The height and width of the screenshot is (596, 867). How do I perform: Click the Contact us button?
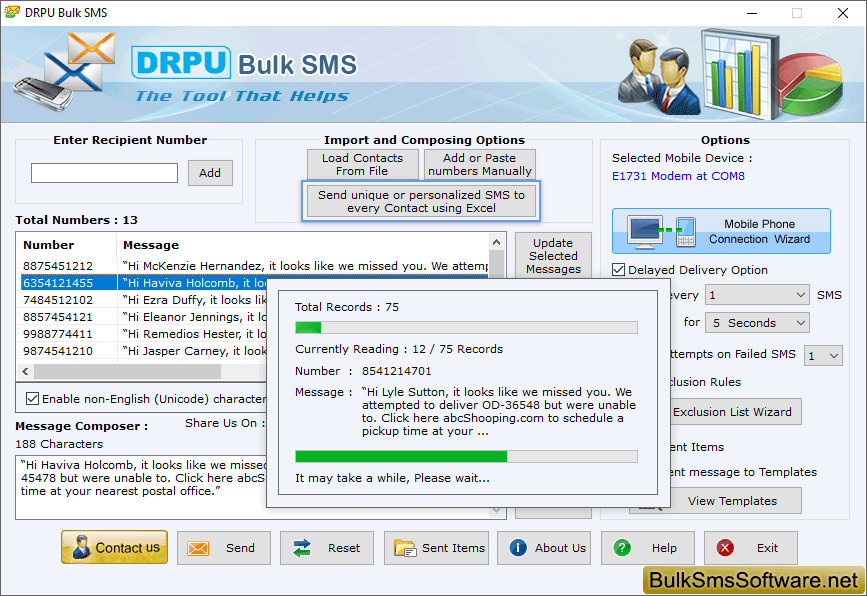click(114, 547)
